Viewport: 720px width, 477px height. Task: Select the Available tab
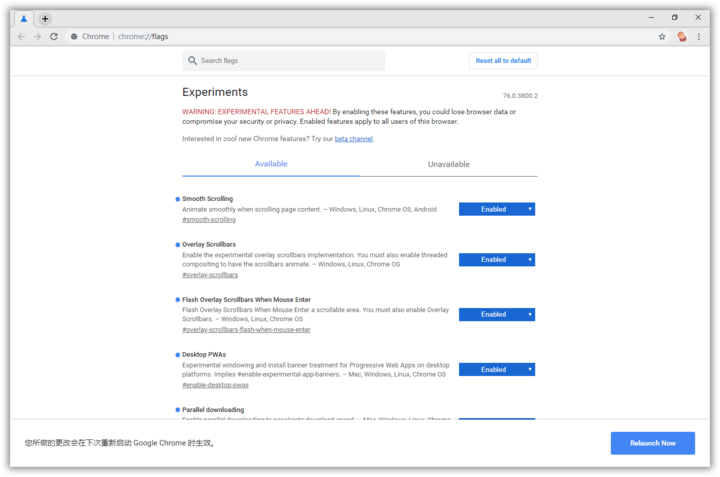[x=271, y=164]
